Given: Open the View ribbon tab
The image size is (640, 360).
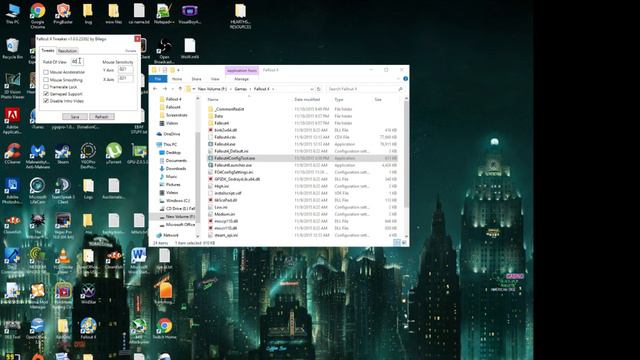Looking at the screenshot, I should coord(215,79).
